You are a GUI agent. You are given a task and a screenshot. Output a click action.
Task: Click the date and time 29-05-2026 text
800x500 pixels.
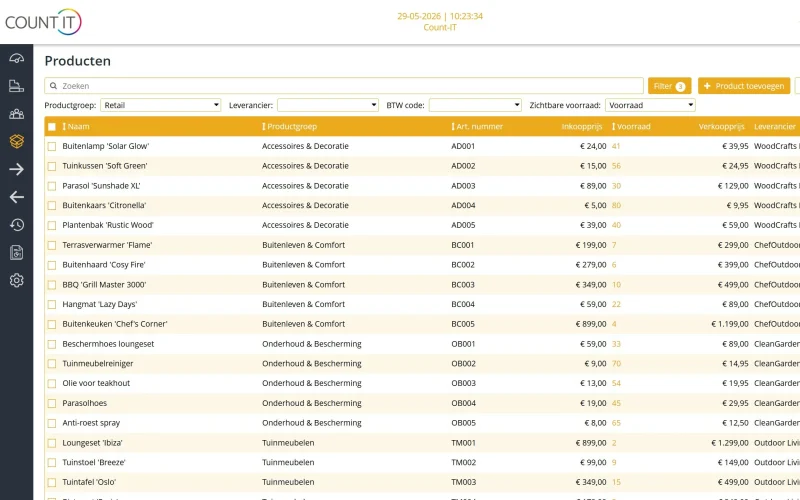coord(440,16)
